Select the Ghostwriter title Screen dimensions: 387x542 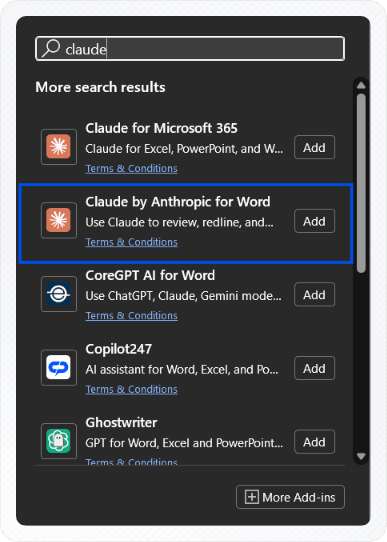coord(121,422)
